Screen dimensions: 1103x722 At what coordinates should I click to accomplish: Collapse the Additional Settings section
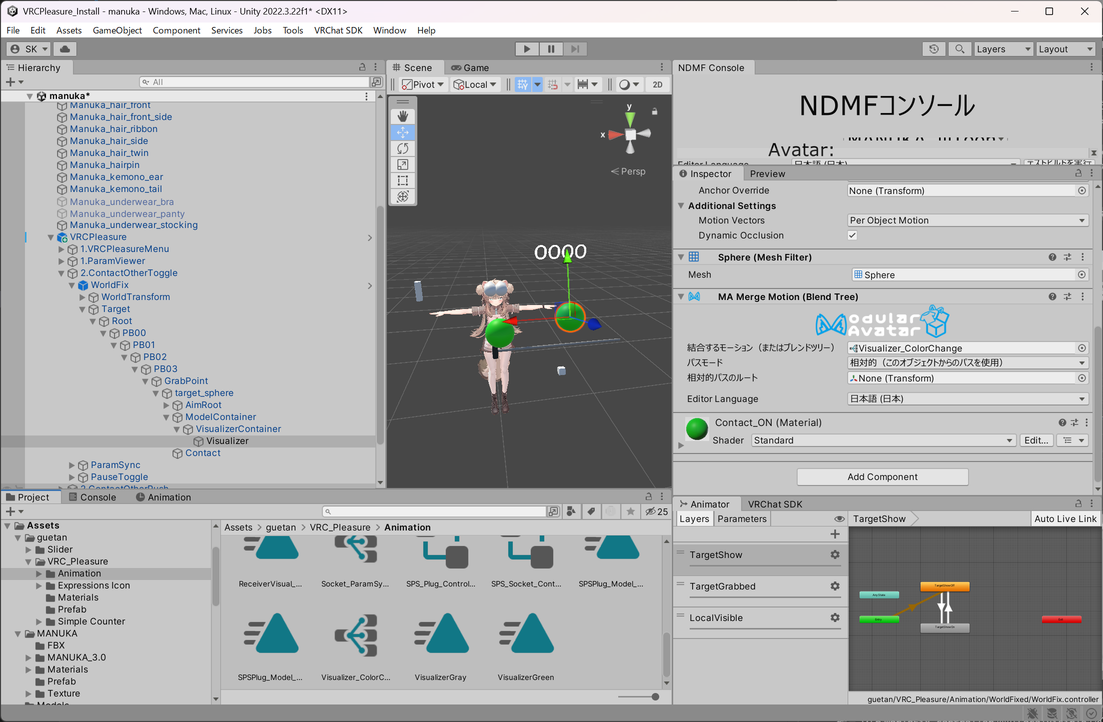pos(681,205)
